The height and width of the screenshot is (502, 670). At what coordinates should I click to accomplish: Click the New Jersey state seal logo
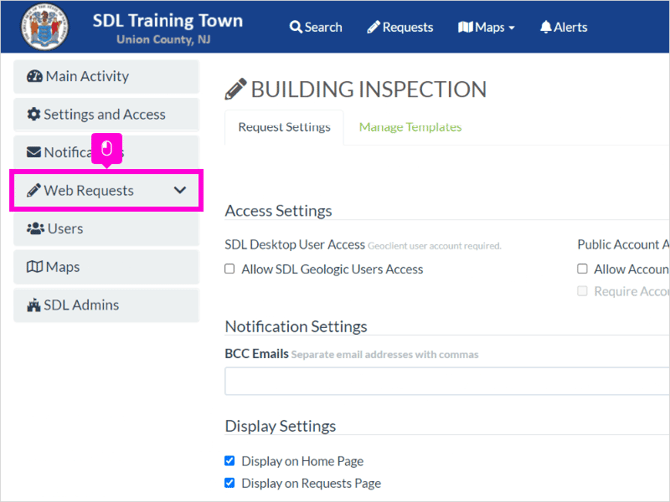[x=44, y=26]
